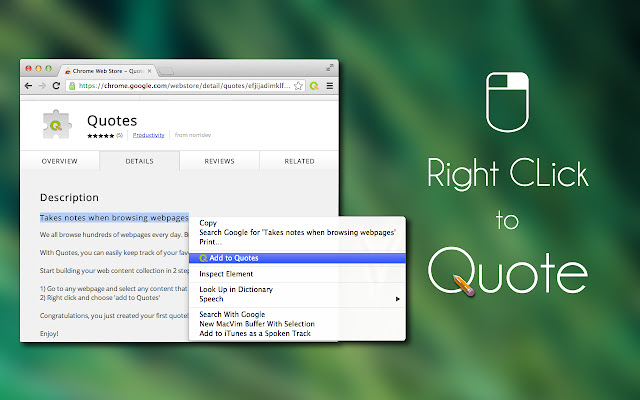Viewport: 640px width, 400px height.
Task: Open the Quotes extension icon in the toolbar
Action: 314,86
